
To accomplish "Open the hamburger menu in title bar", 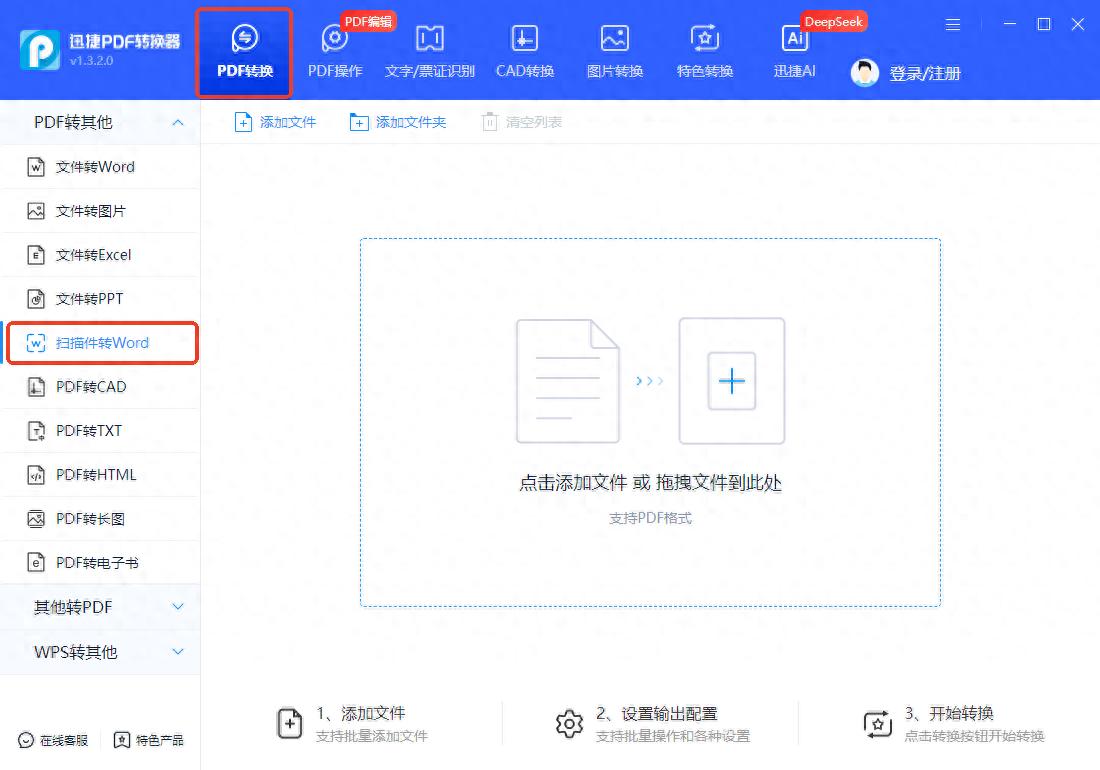I will (953, 24).
